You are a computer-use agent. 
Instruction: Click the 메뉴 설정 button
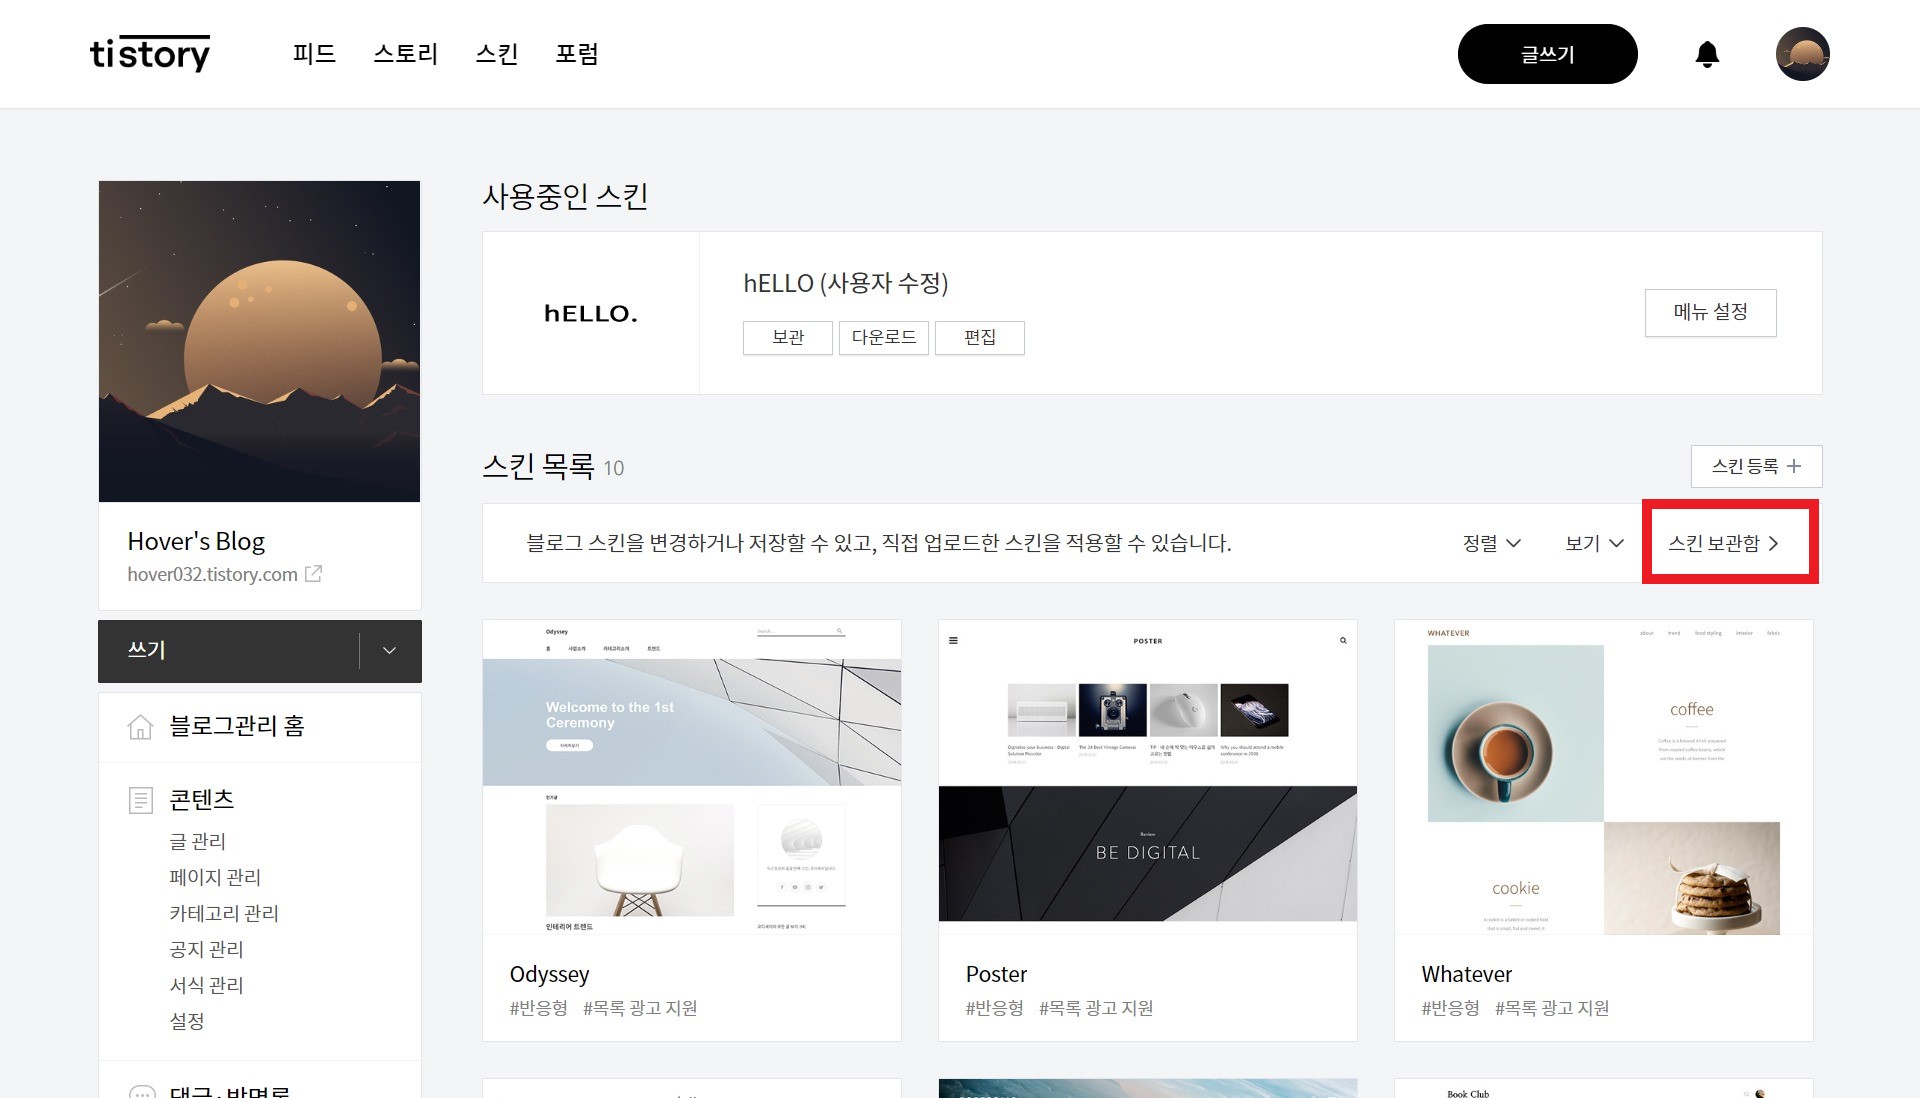pos(1710,312)
